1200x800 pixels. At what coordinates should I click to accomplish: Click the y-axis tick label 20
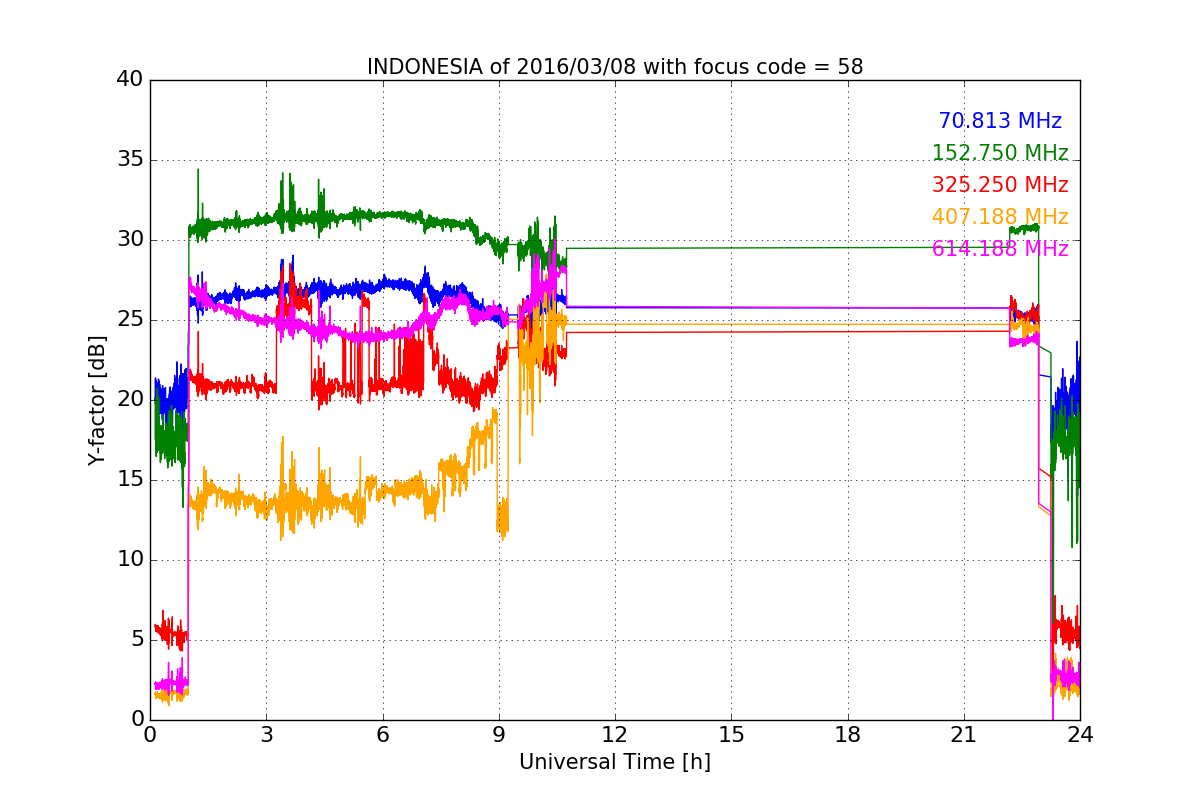pos(130,400)
